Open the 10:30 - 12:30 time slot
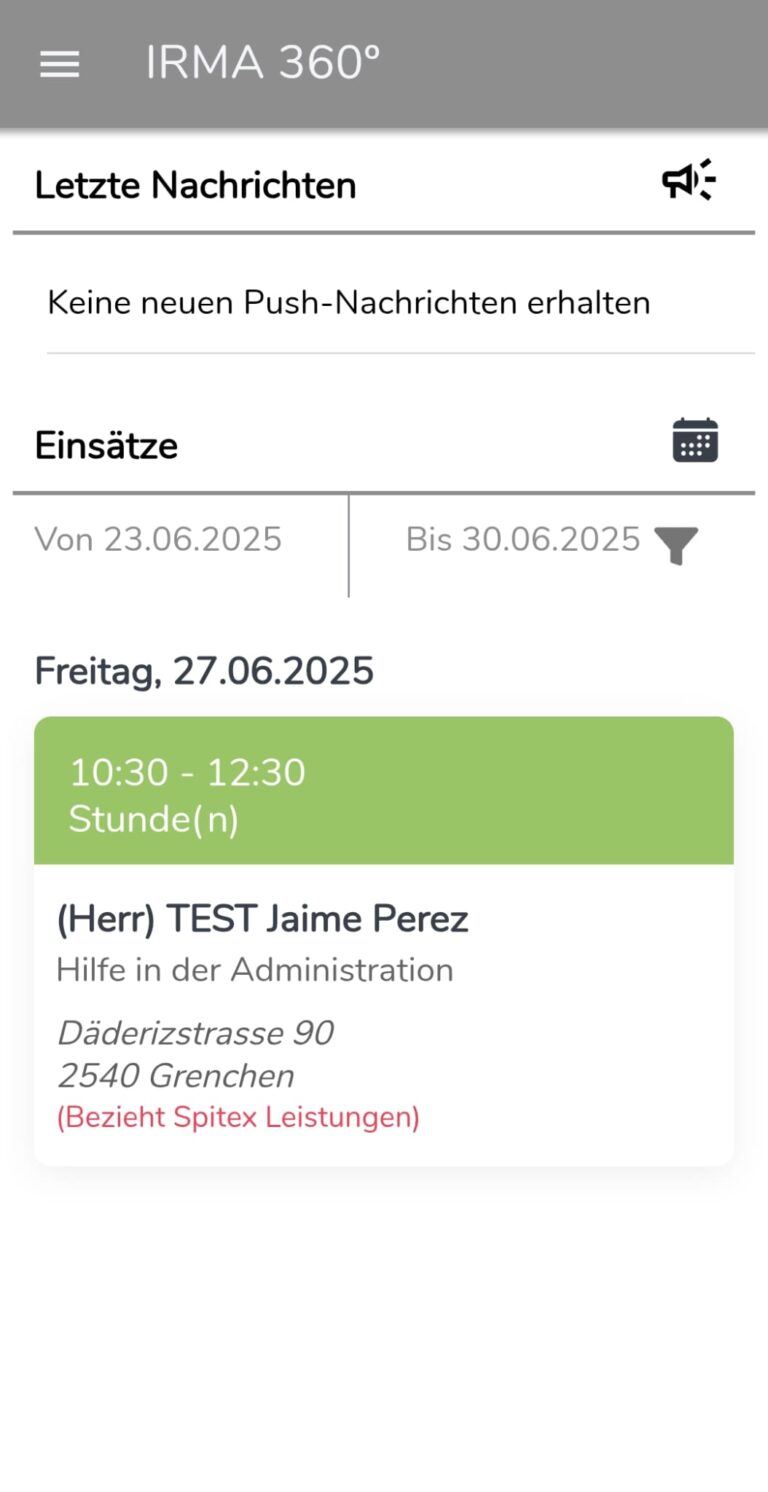The width and height of the screenshot is (768, 1492). point(187,773)
